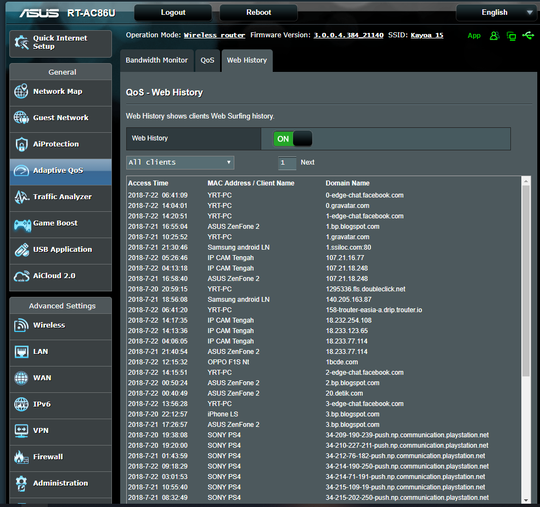Turn off the Web History switch
This screenshot has width=540, height=507.
[x=293, y=138]
